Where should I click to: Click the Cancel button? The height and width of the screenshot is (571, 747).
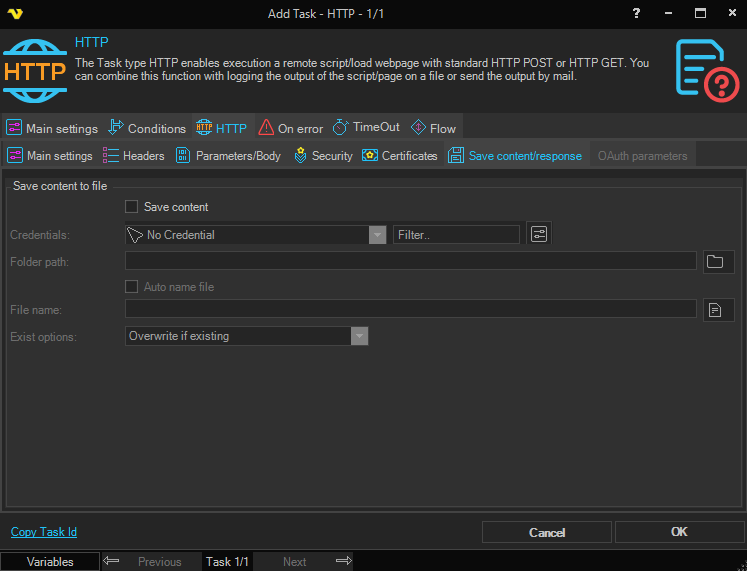pyautogui.click(x=547, y=532)
